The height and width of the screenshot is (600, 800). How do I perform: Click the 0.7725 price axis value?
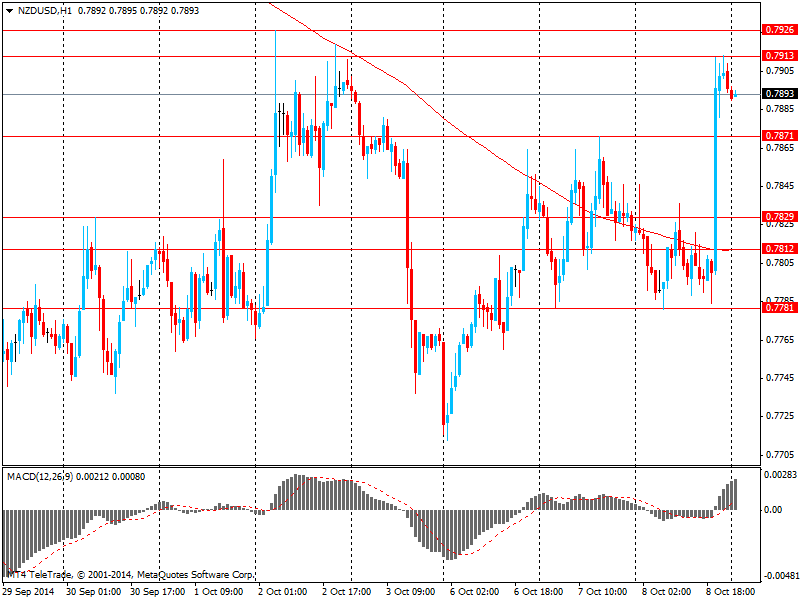pyautogui.click(x=780, y=416)
